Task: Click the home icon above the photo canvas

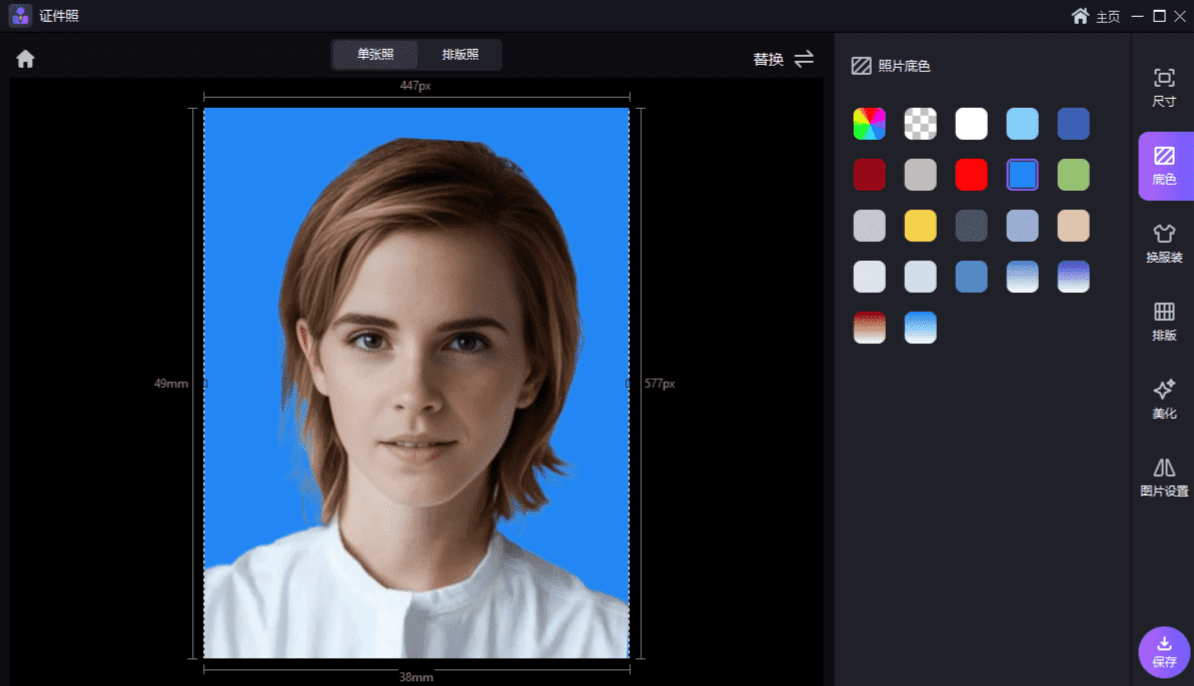Action: pos(24,59)
